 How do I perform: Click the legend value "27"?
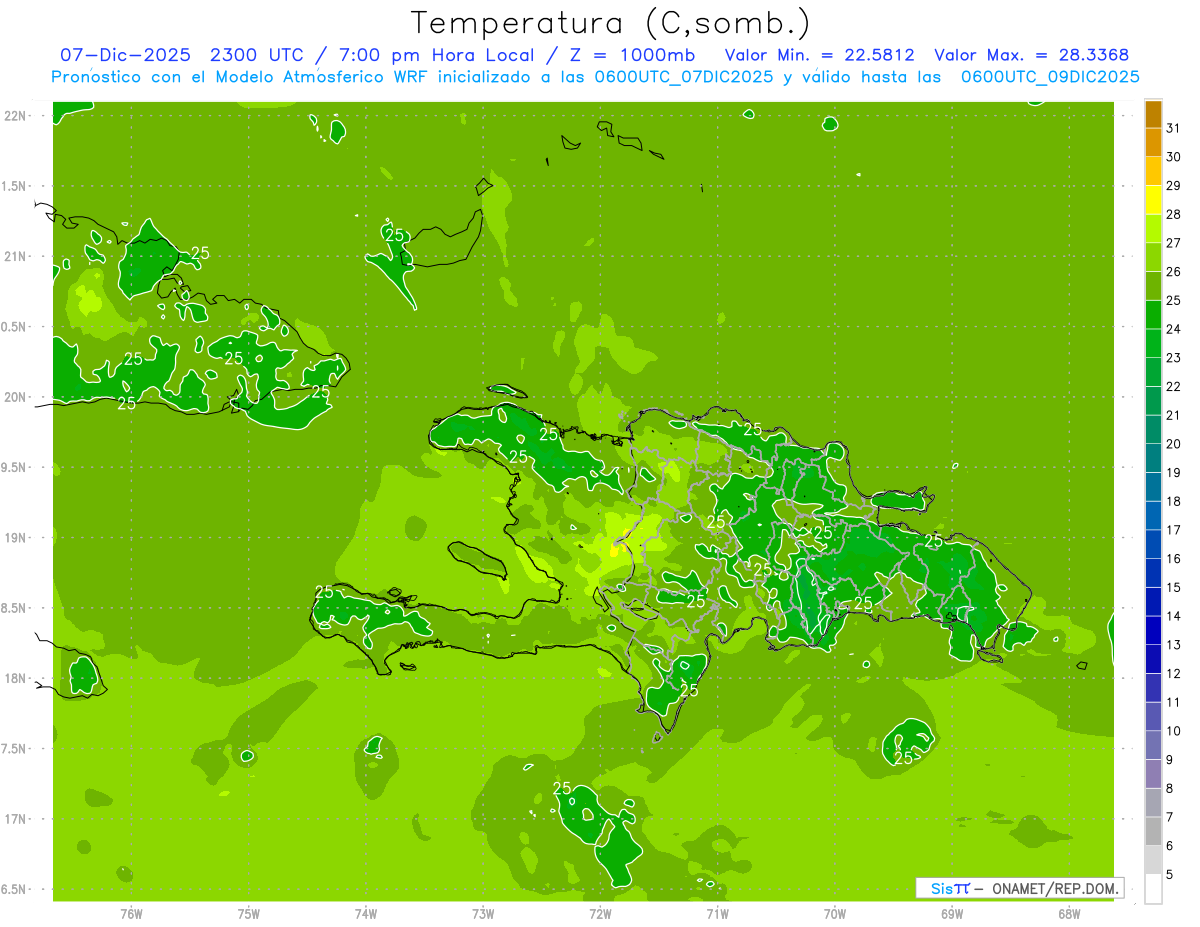[1173, 243]
